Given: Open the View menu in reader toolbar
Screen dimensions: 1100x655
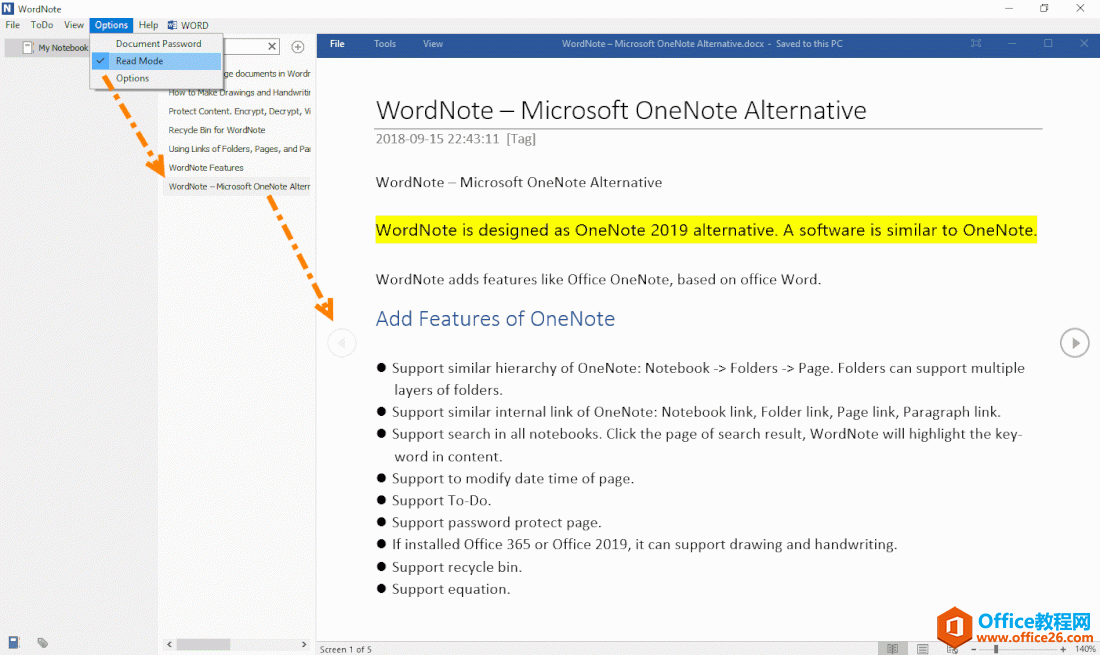Looking at the screenshot, I should 433,44.
